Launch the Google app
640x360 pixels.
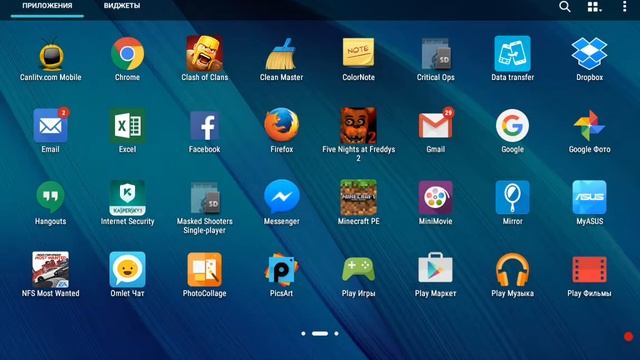(512, 125)
